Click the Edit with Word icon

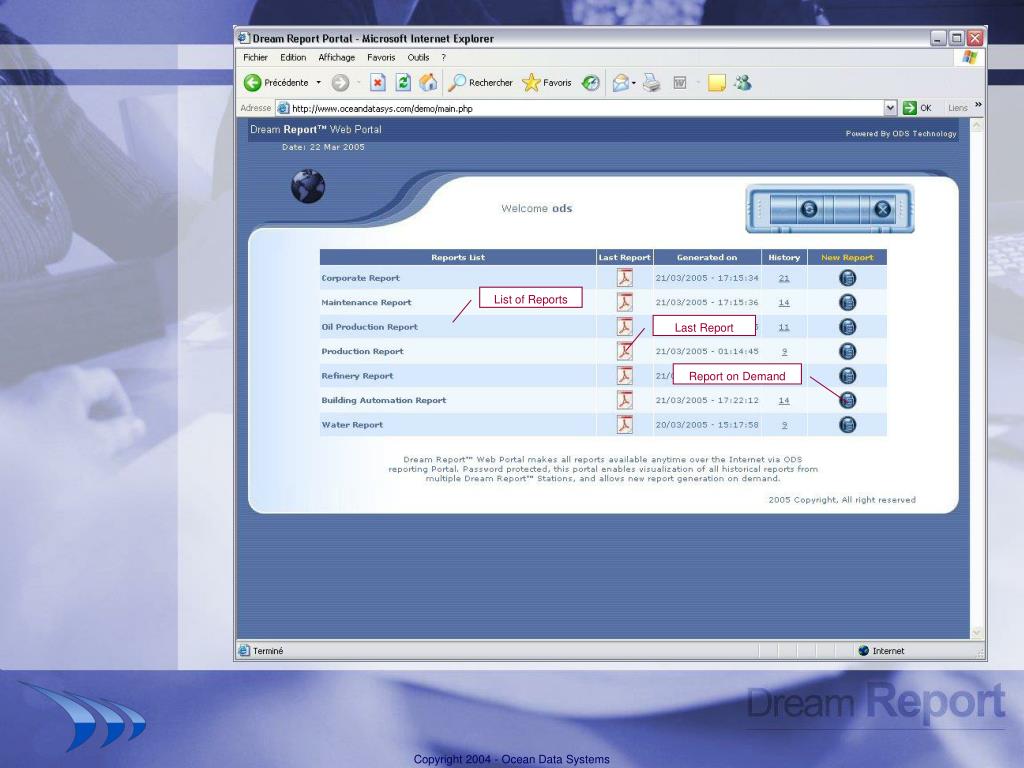680,83
